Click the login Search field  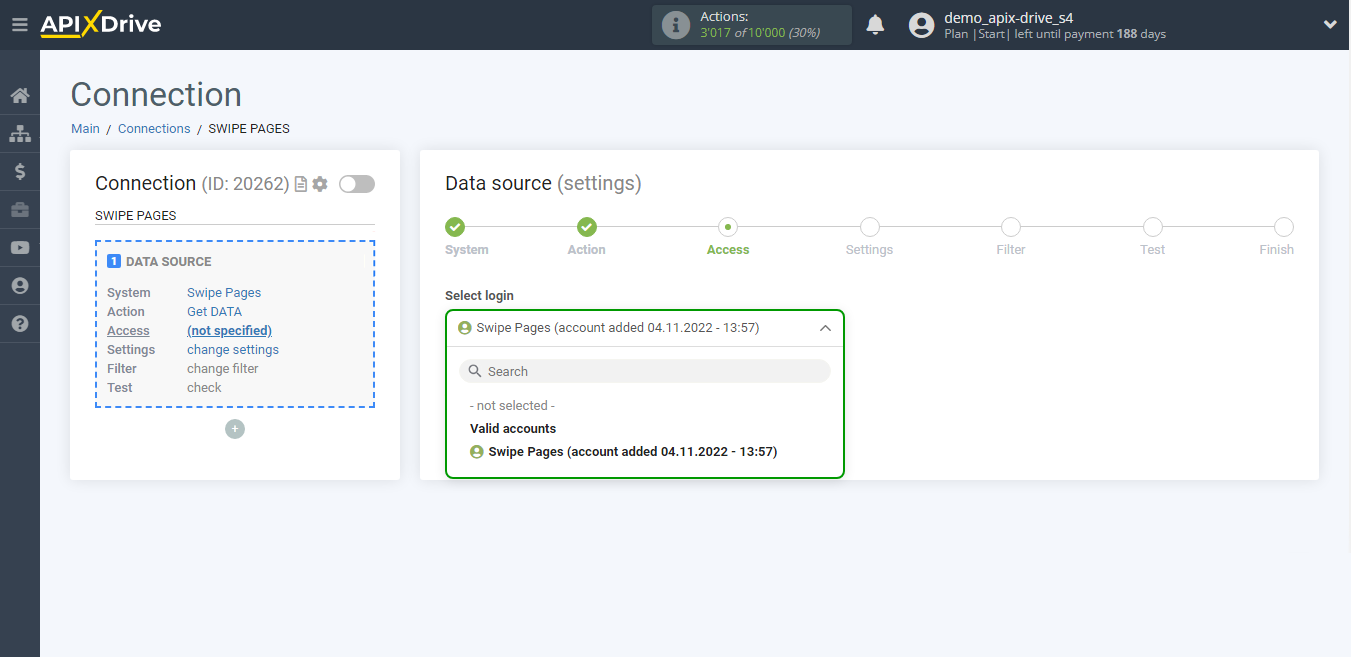645,371
